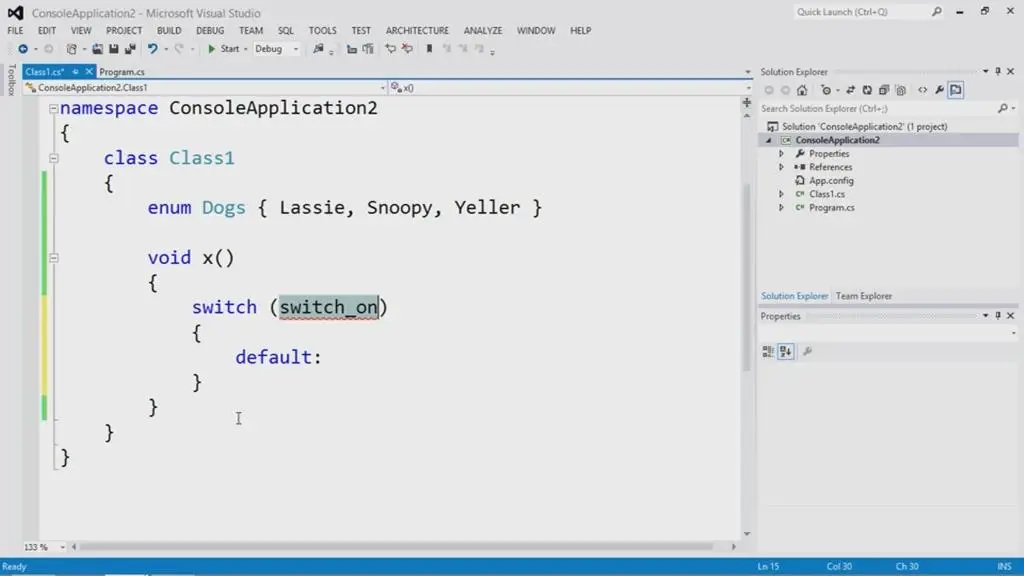Click Property Pages wrench in Properties panel
Screen dimensions: 1024x576
click(x=808, y=352)
